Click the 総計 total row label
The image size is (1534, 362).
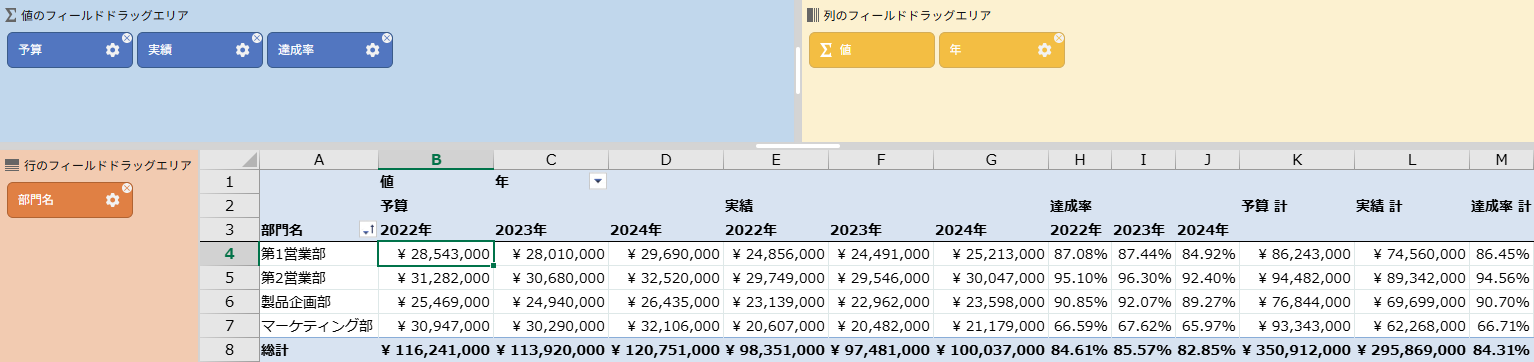pos(319,350)
